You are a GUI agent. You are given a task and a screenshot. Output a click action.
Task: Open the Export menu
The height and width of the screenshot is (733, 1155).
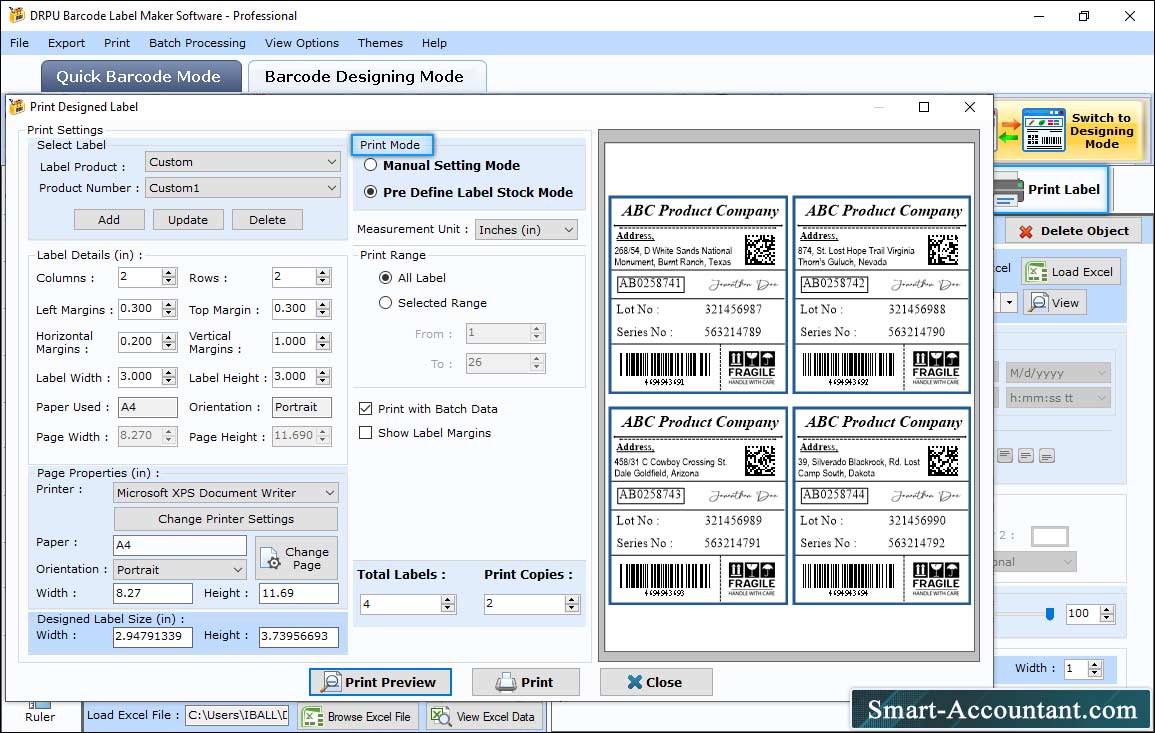[66, 43]
